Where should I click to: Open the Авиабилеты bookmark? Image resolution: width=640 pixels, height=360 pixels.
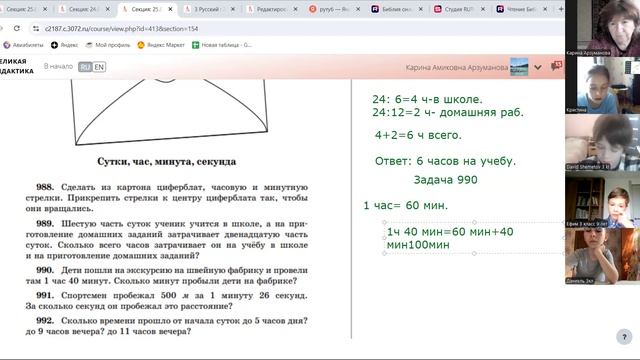pos(23,45)
